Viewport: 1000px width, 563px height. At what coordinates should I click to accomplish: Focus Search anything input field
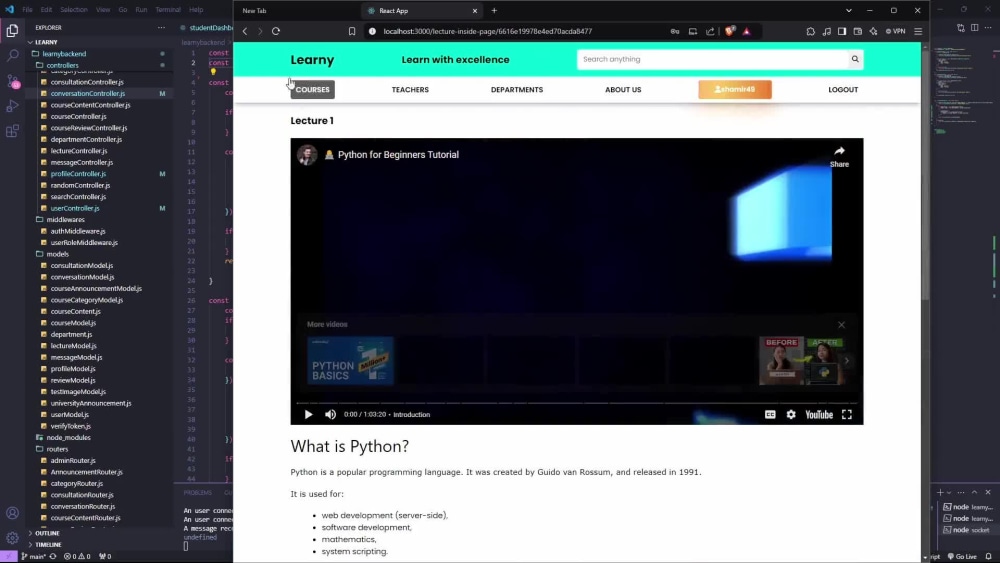pyautogui.click(x=712, y=59)
